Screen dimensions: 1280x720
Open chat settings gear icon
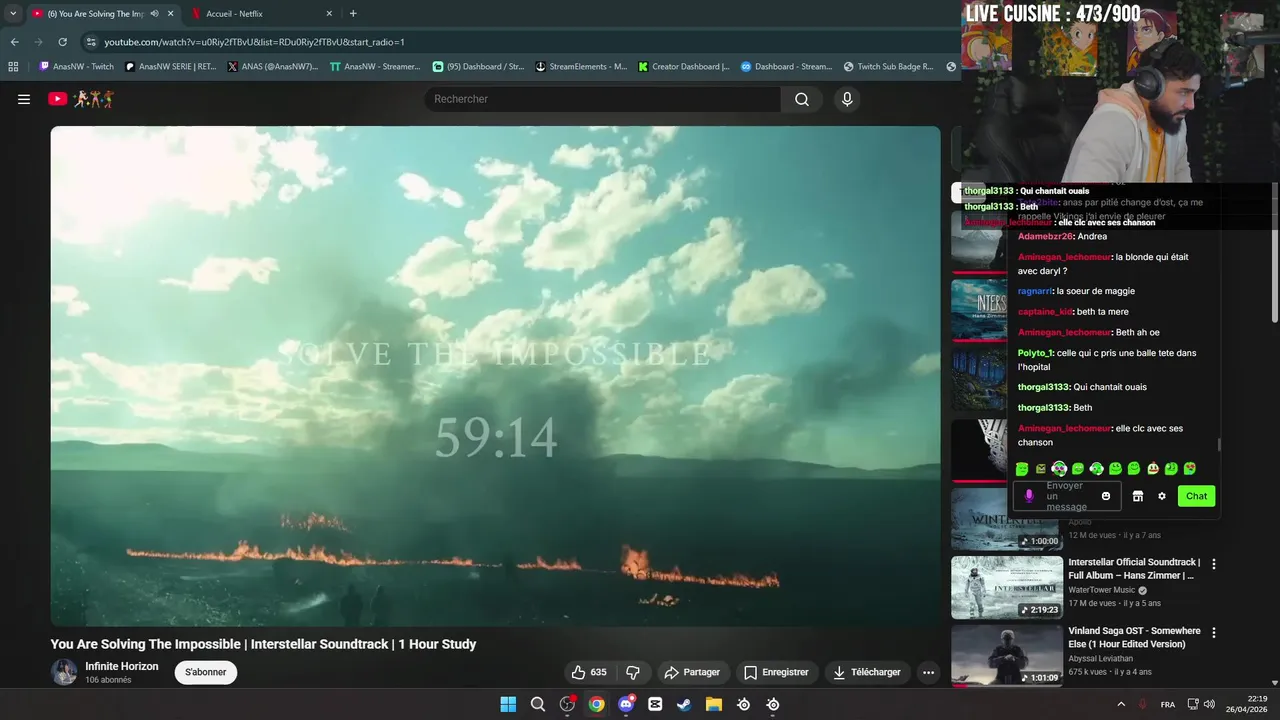tap(1162, 496)
